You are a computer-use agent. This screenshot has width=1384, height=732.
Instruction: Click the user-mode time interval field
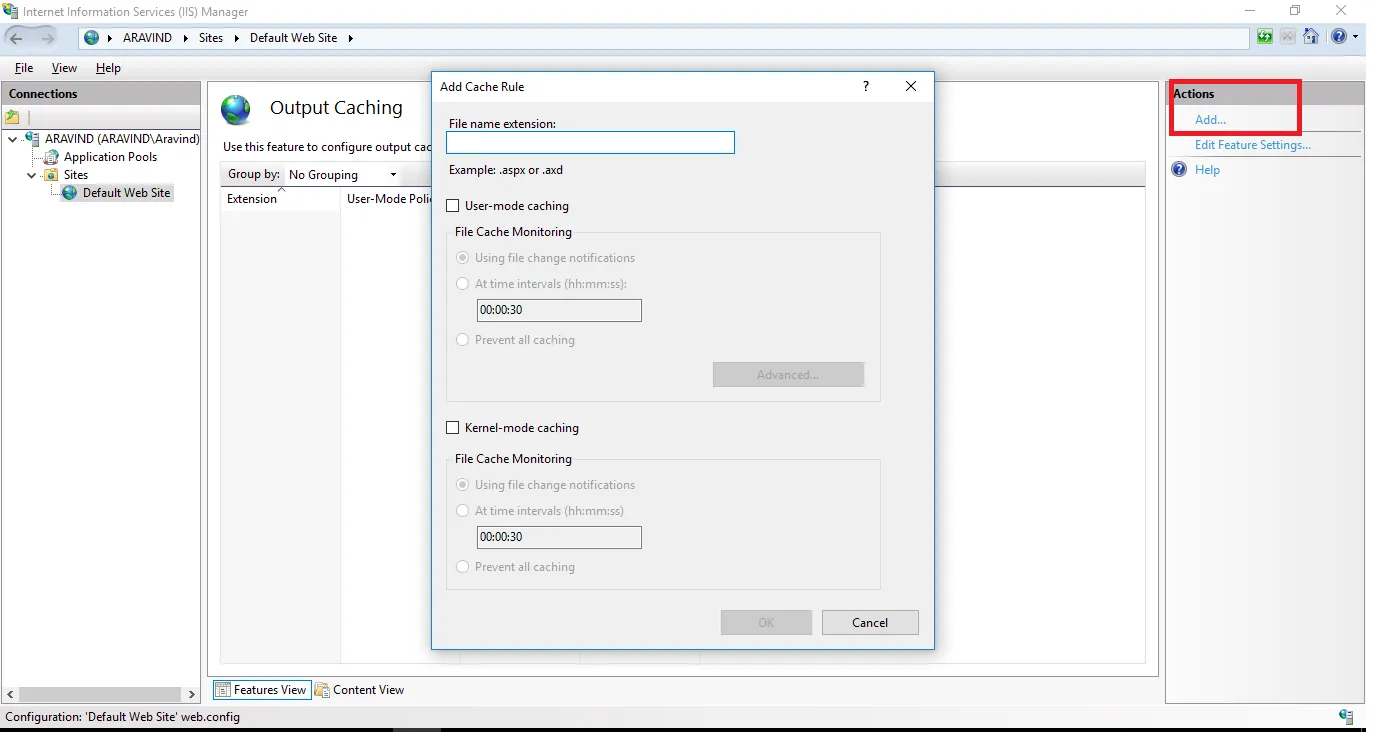tap(559, 310)
